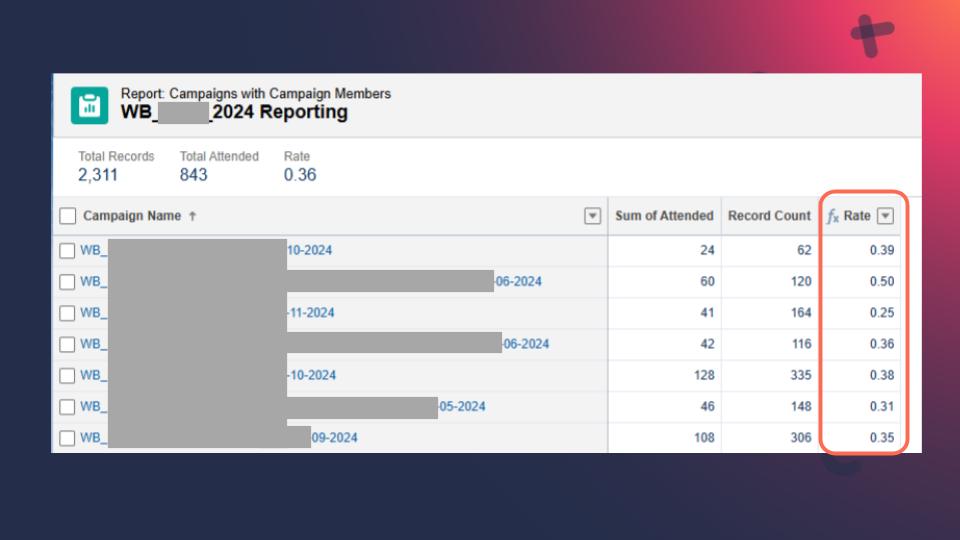960x540 pixels.
Task: Click the summary Rate value 0.36
Action: 300,175
